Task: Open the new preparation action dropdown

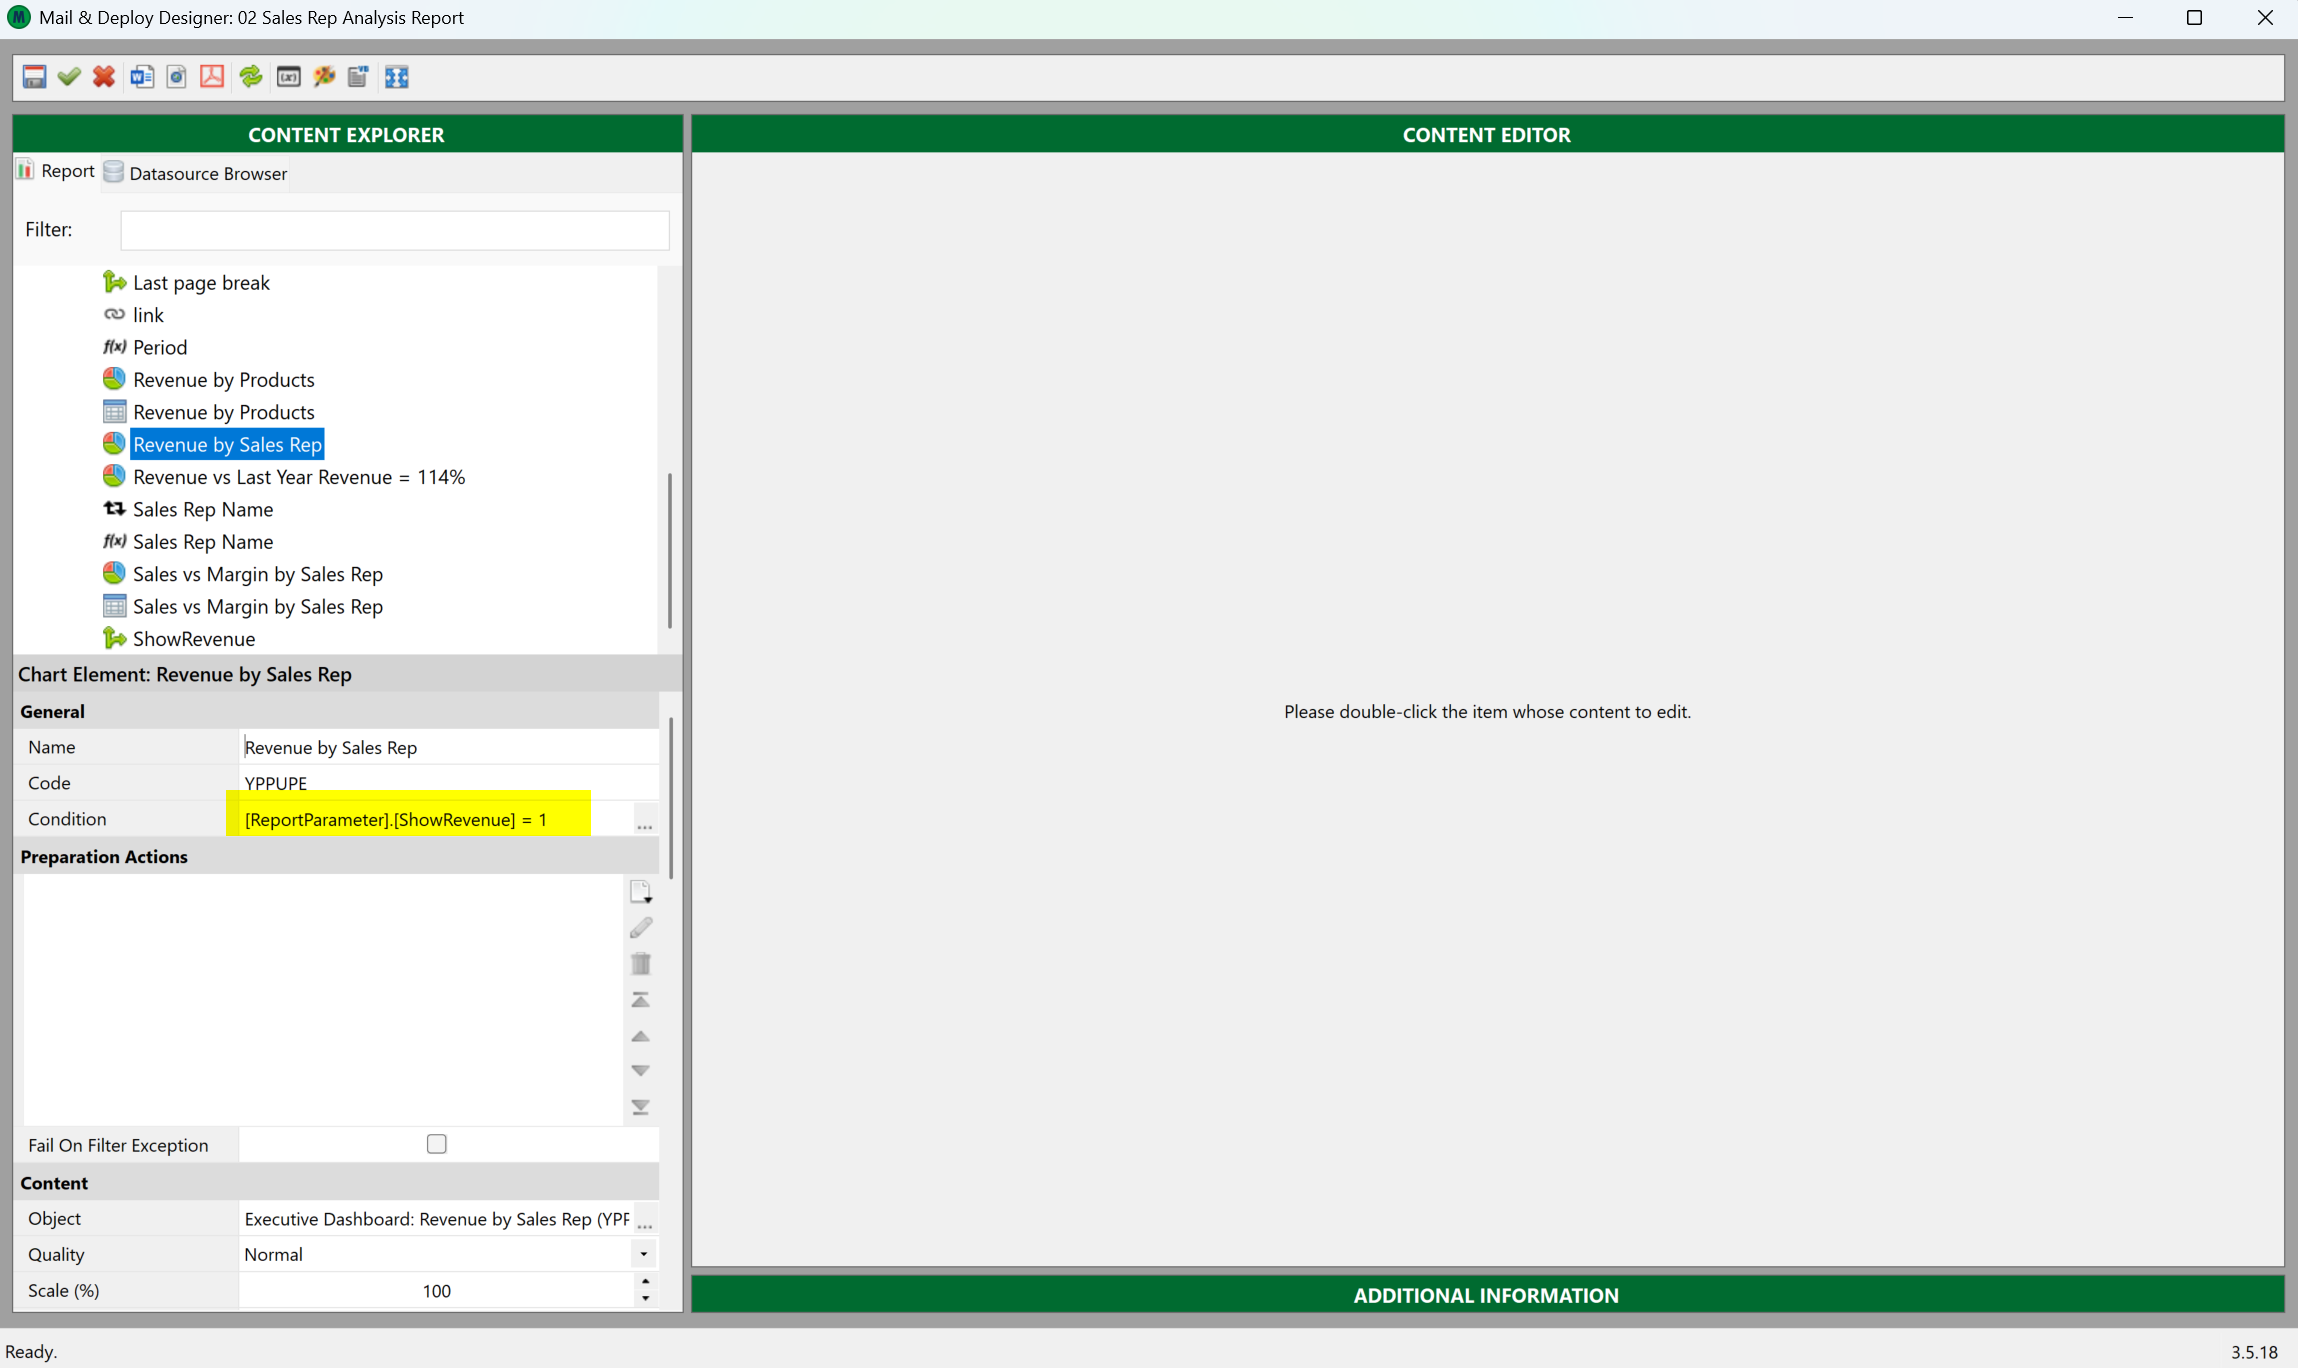Action: (641, 892)
